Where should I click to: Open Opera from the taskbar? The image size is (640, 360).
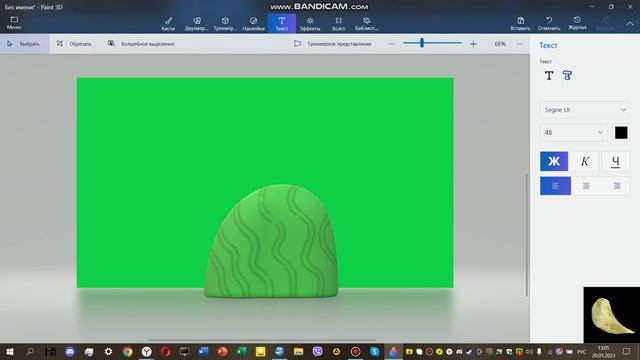[165, 351]
